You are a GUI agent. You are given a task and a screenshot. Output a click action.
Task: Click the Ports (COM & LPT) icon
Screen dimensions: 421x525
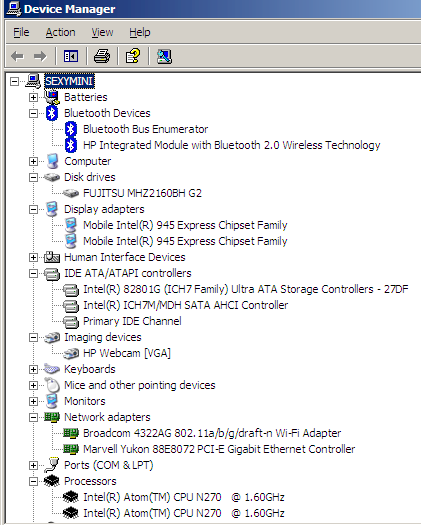[x=52, y=465]
